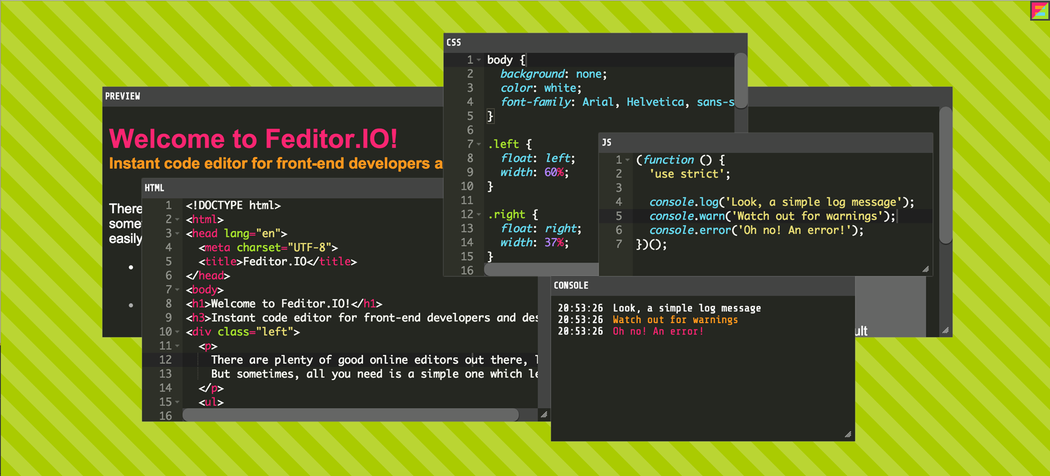The height and width of the screenshot is (476, 1050).
Task: Fold the .right rule at CSS line 12
Action: tap(479, 214)
